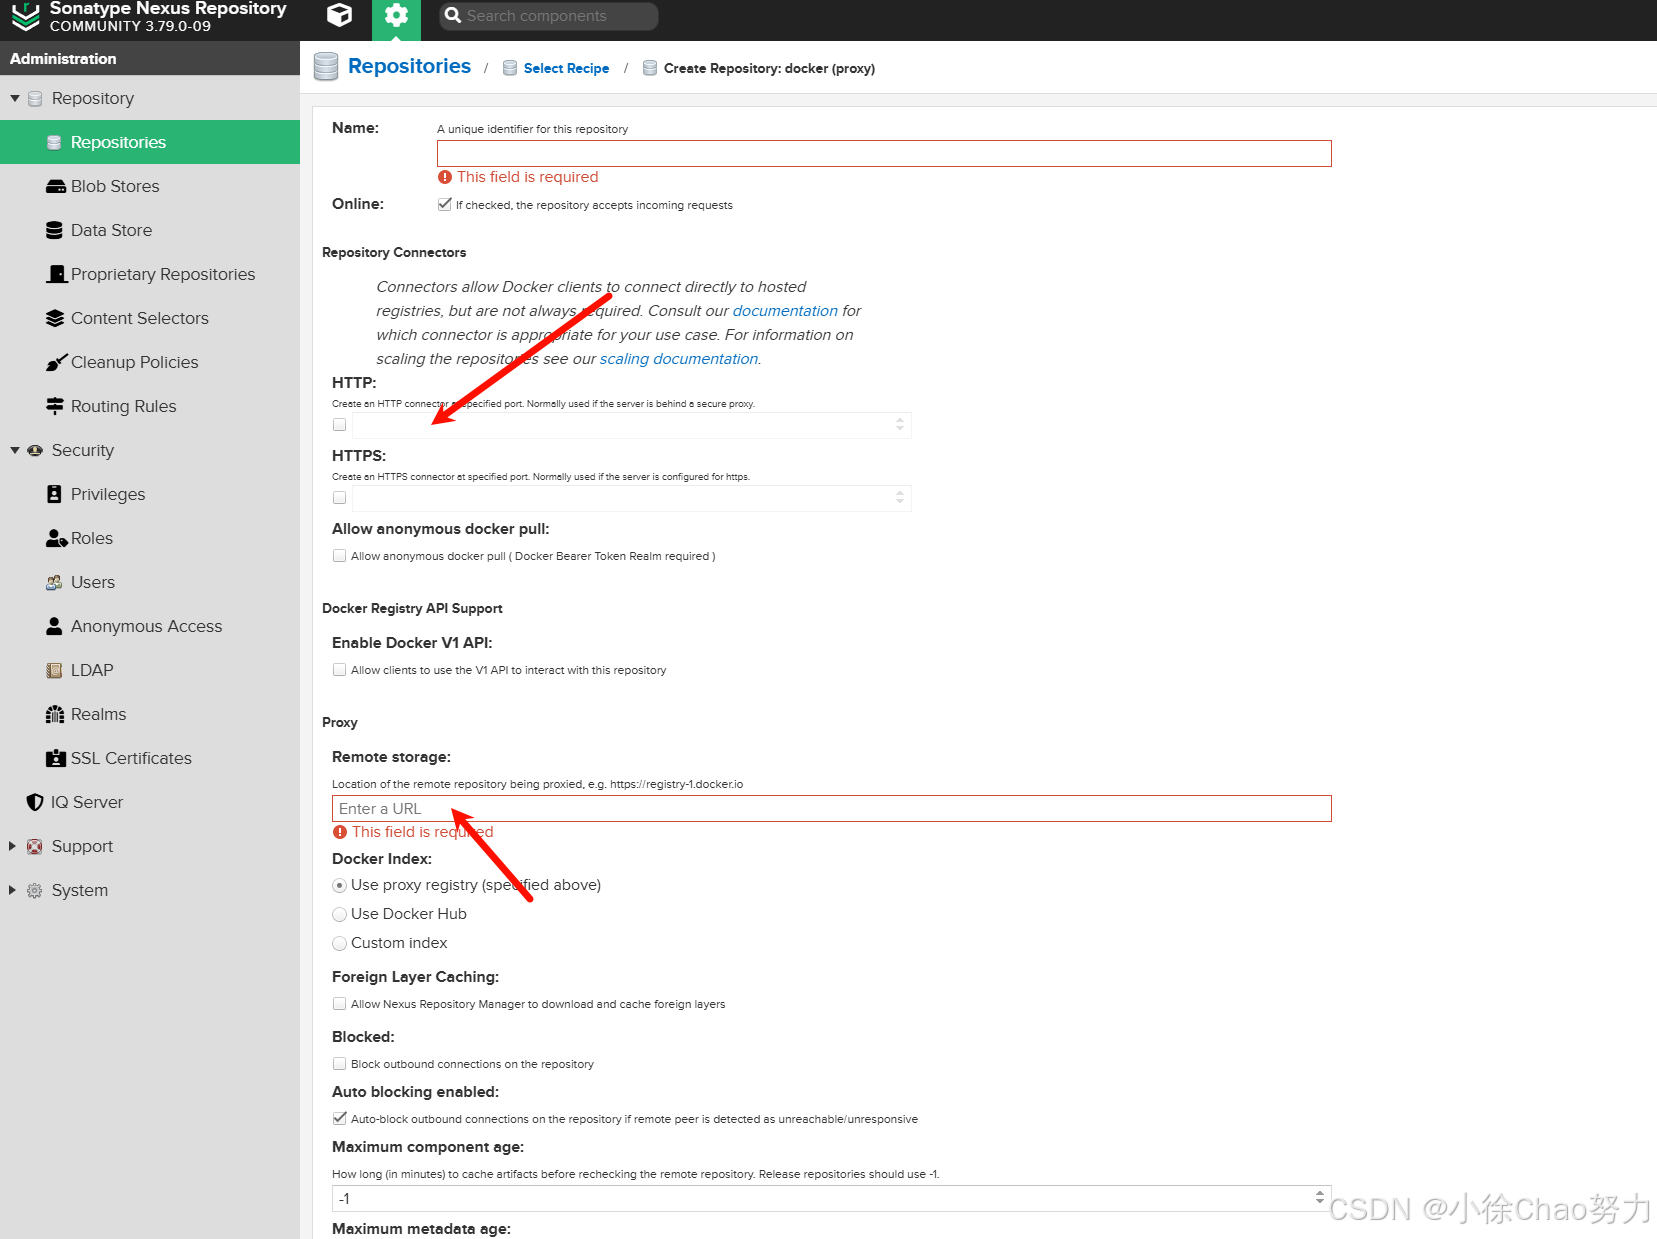Open the Browse cube icon in header

tap(339, 15)
